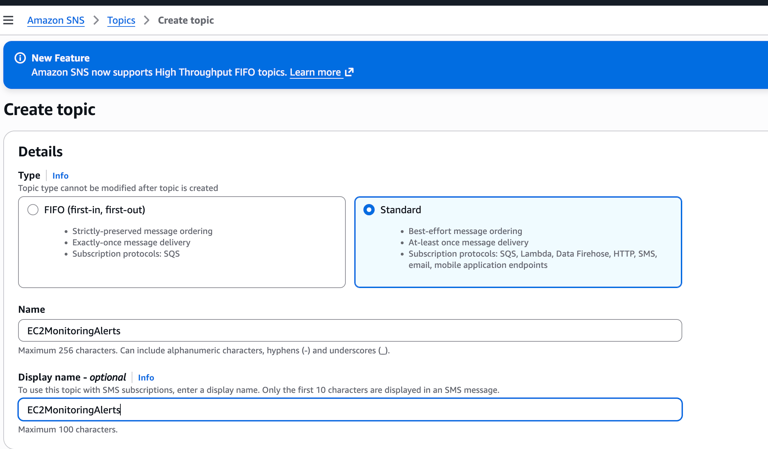Click the 'Maximum 256 characters' hint text

204,351
